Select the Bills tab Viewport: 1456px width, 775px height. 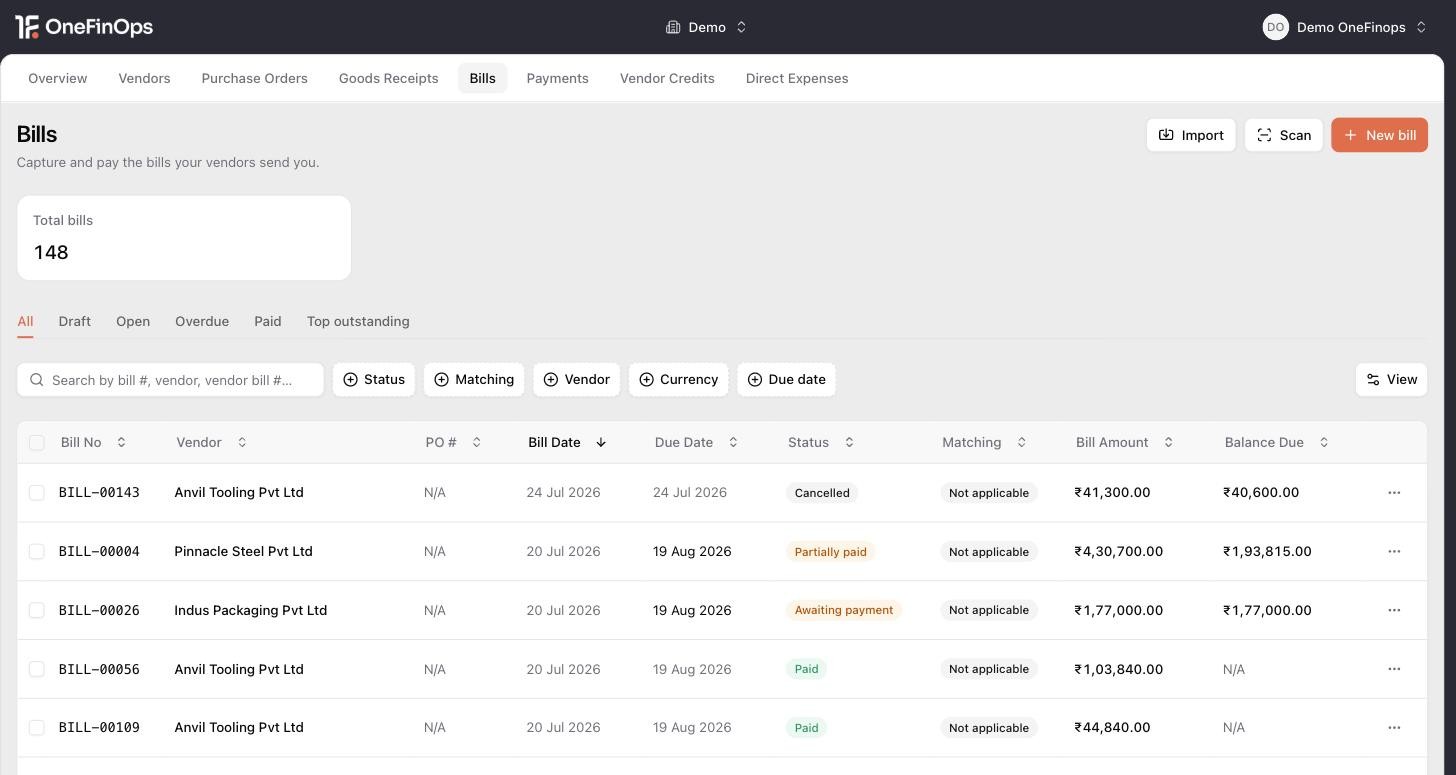(483, 78)
